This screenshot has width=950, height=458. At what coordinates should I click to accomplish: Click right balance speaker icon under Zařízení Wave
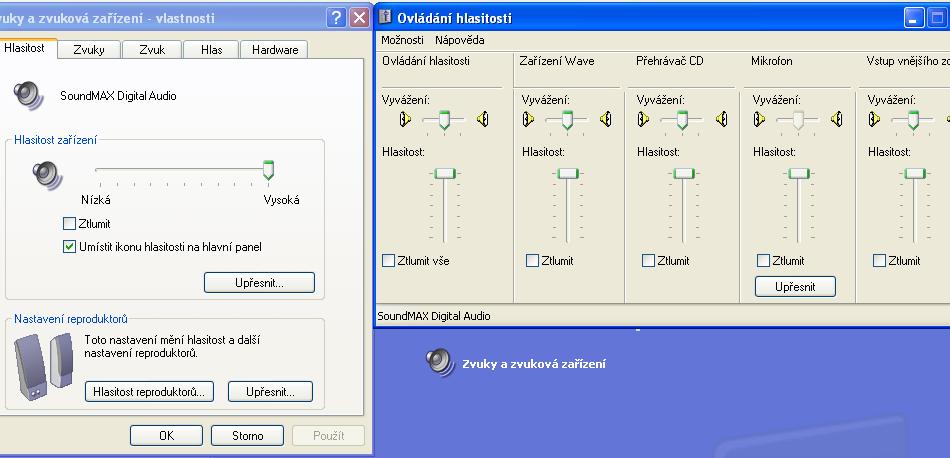pos(605,119)
